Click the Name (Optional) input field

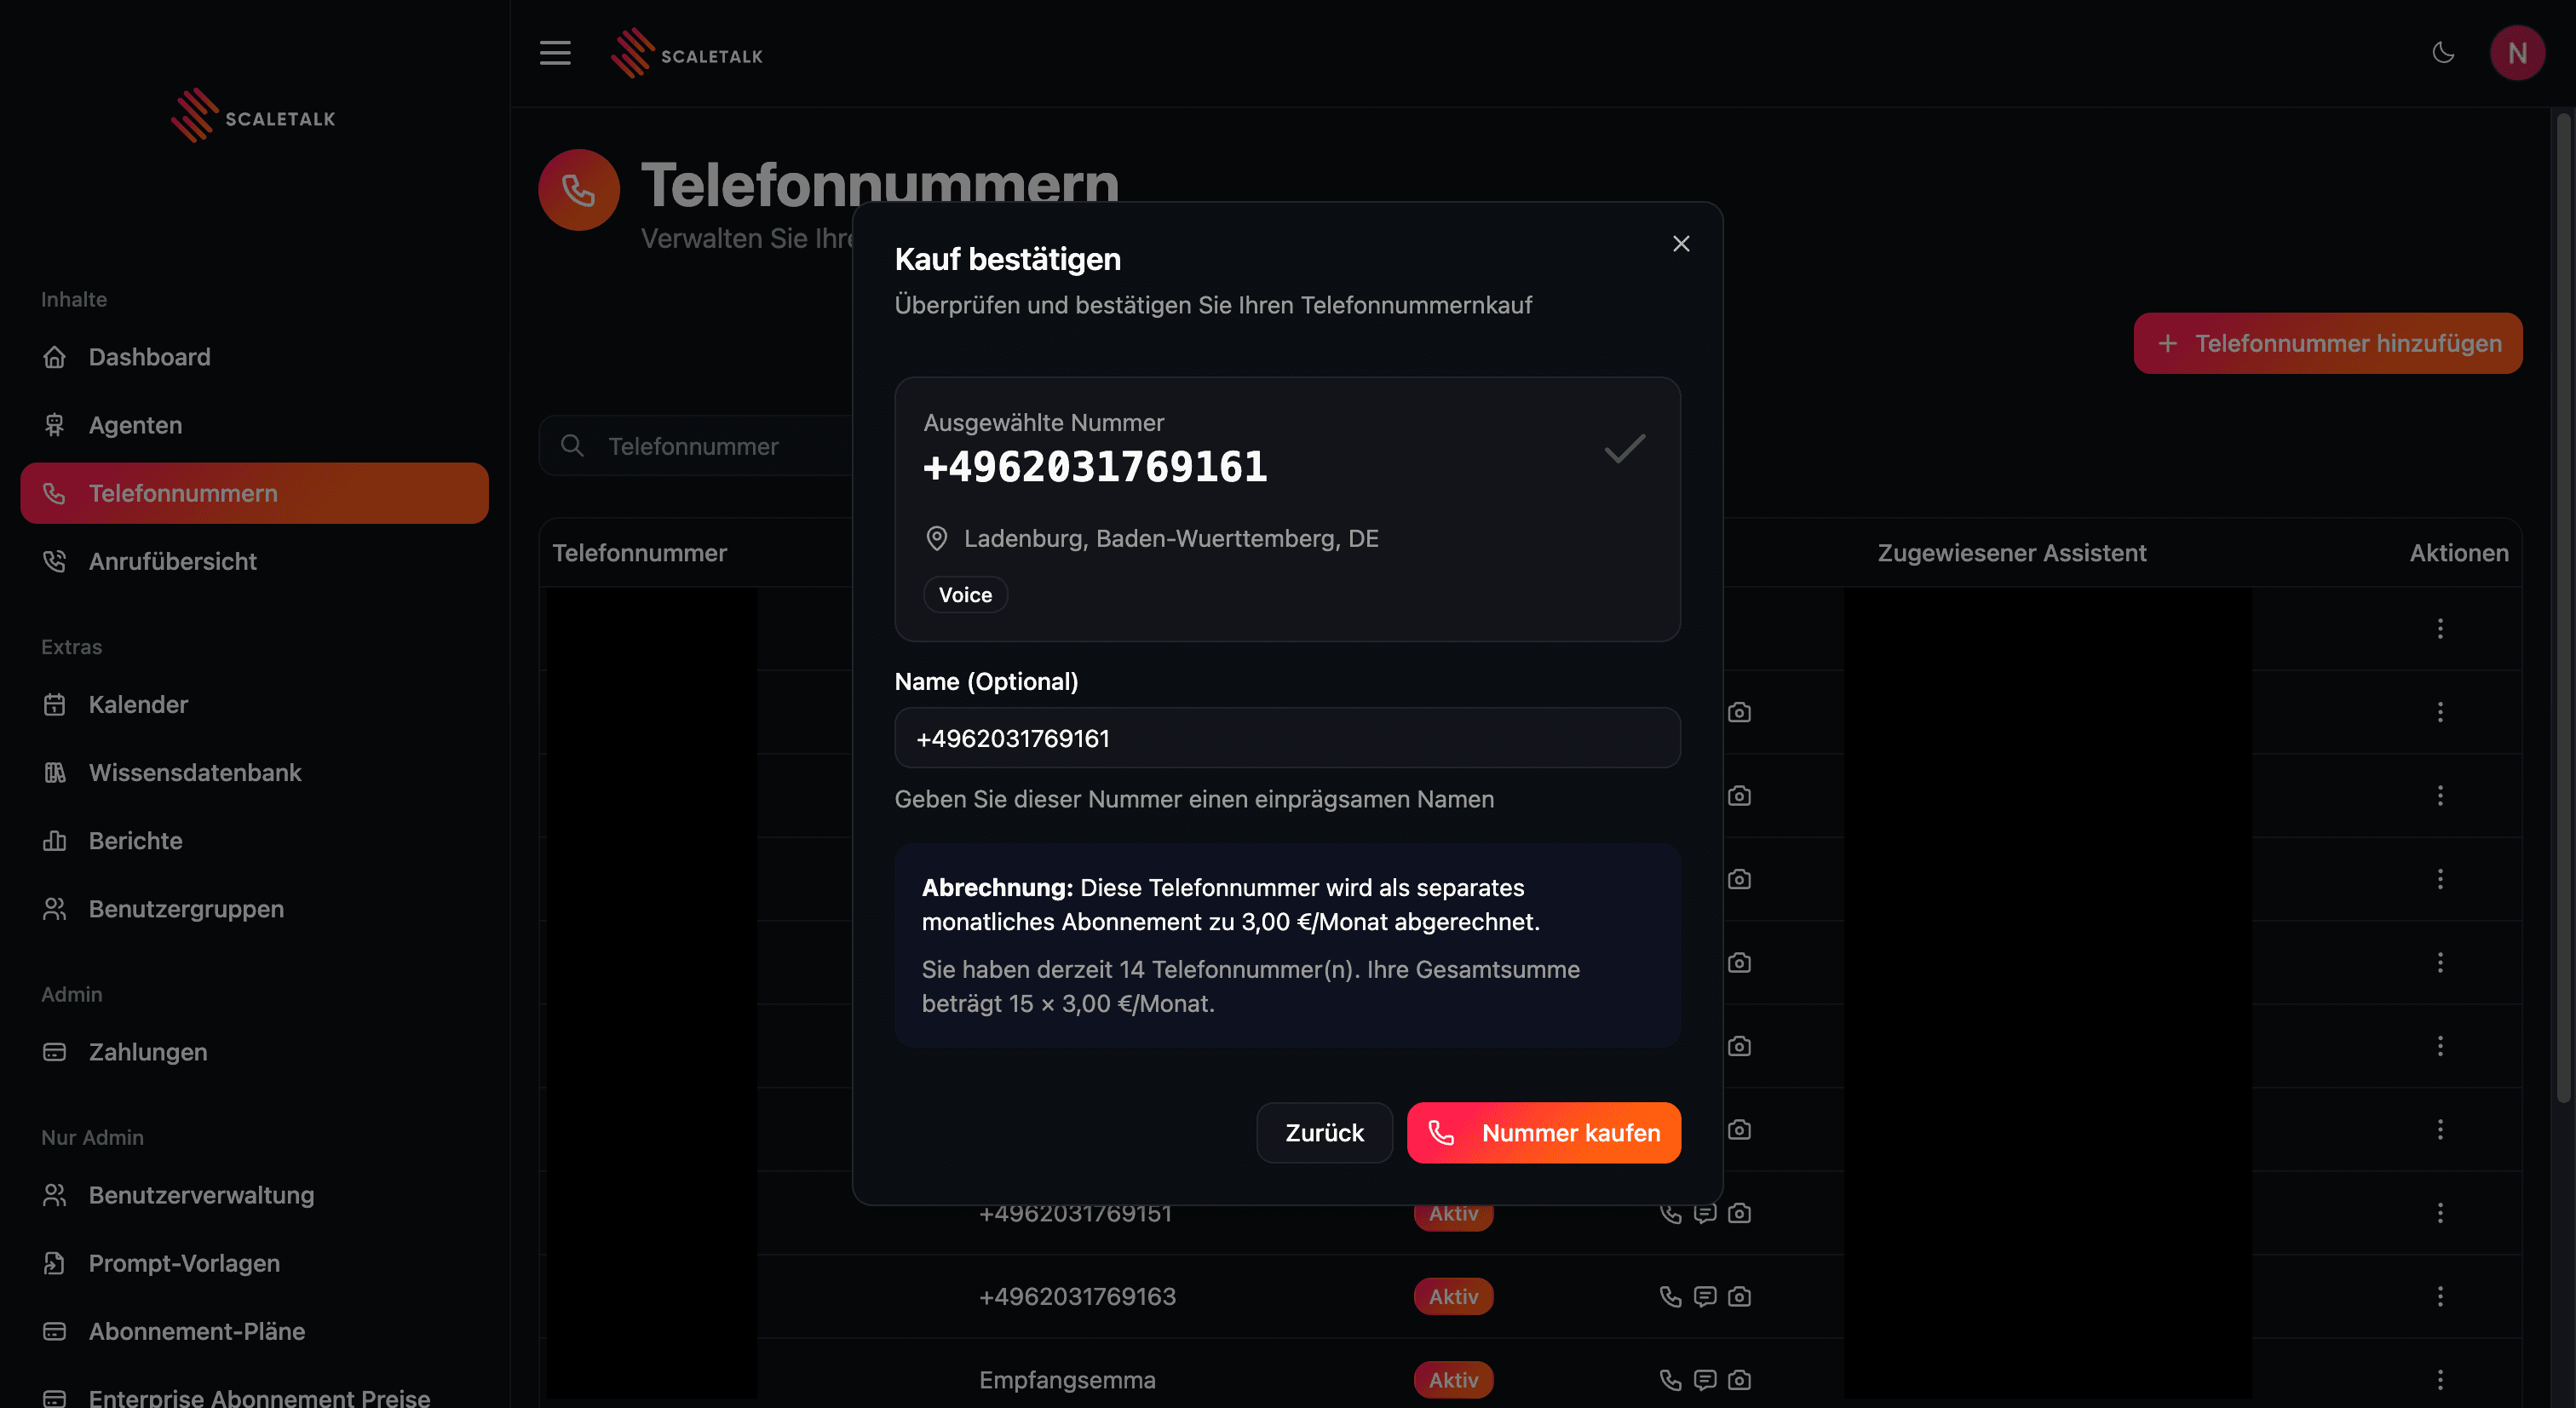(1287, 738)
